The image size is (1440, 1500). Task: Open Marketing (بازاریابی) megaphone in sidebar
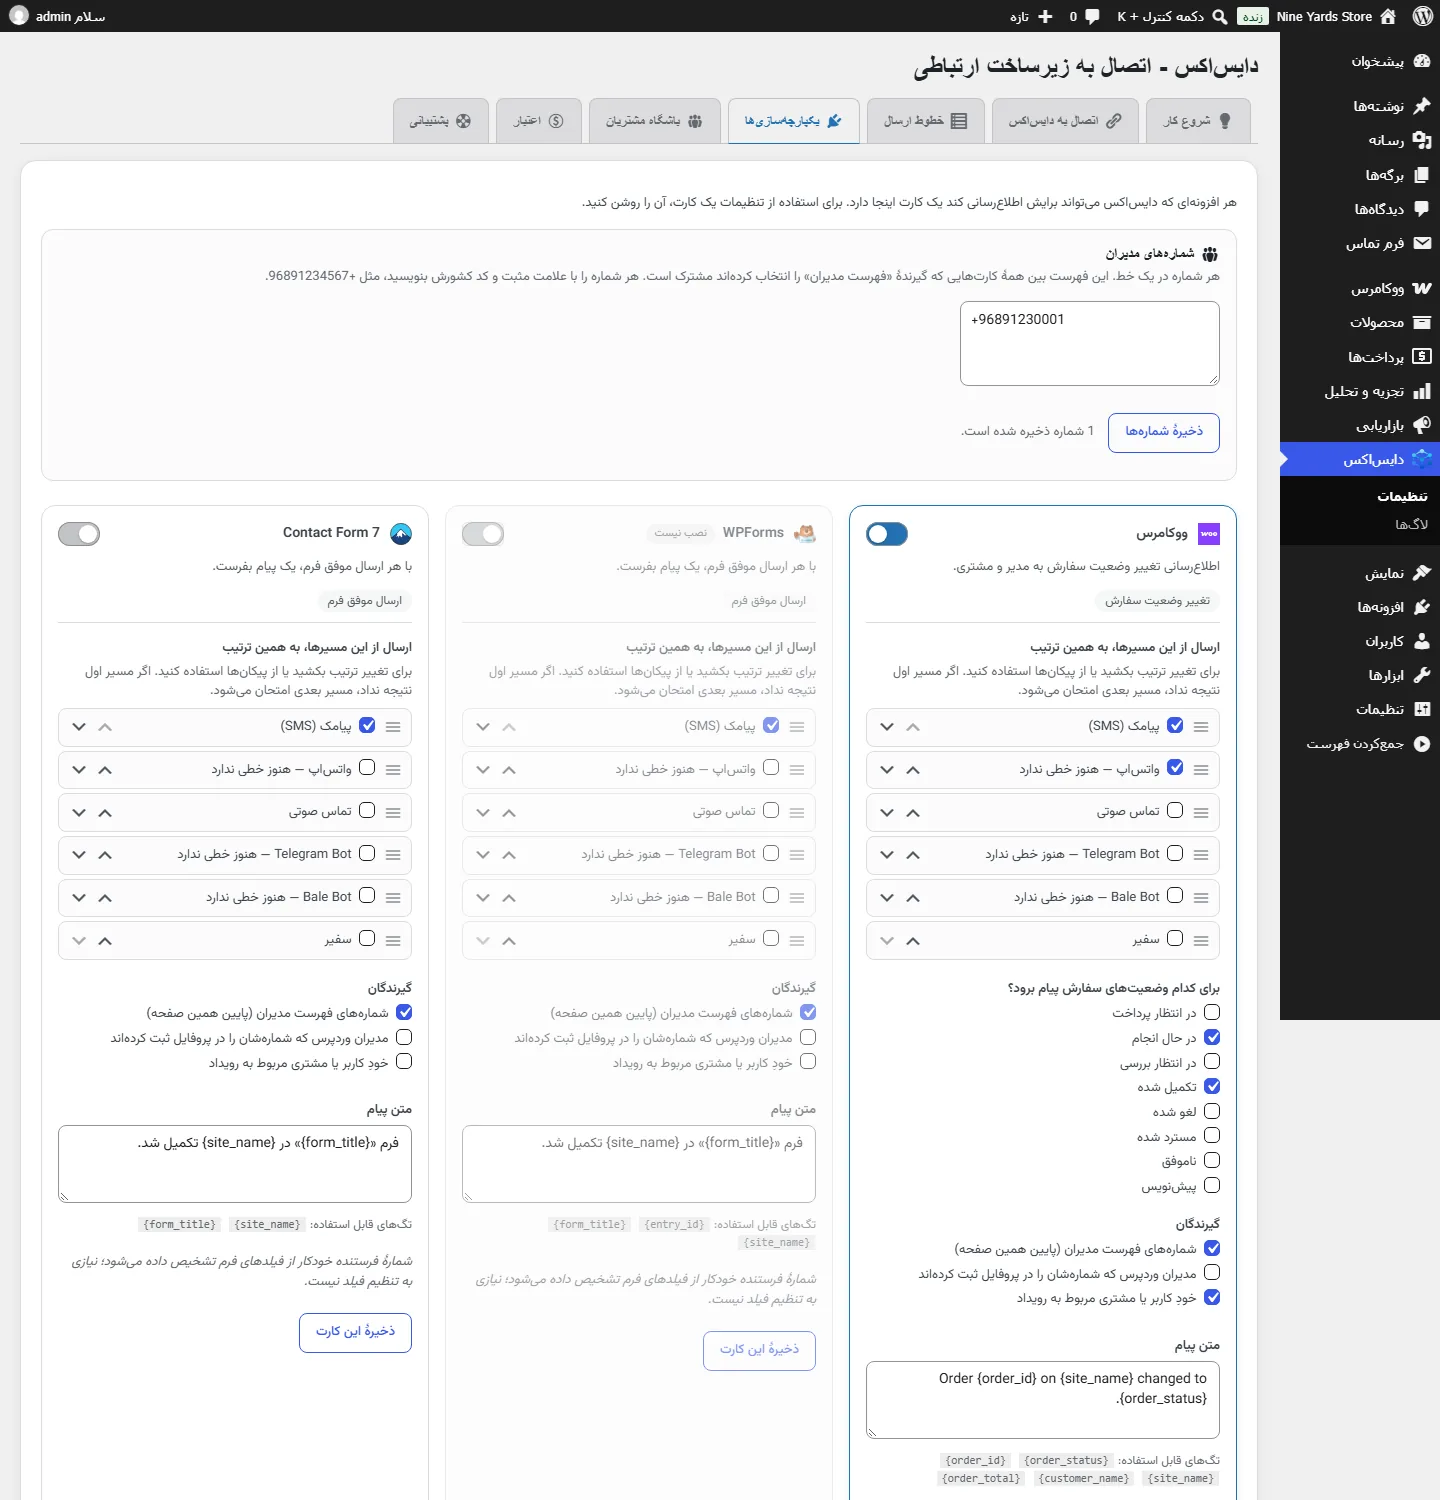click(x=1422, y=425)
